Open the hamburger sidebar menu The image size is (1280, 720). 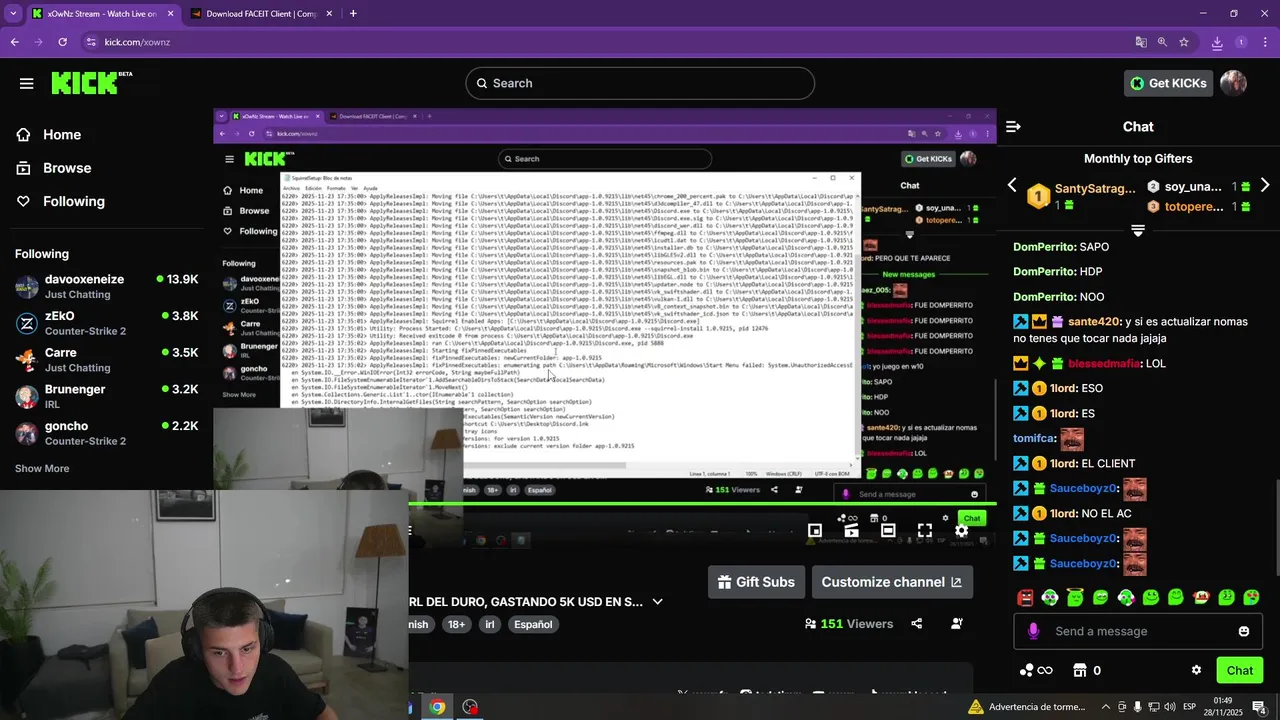click(26, 83)
